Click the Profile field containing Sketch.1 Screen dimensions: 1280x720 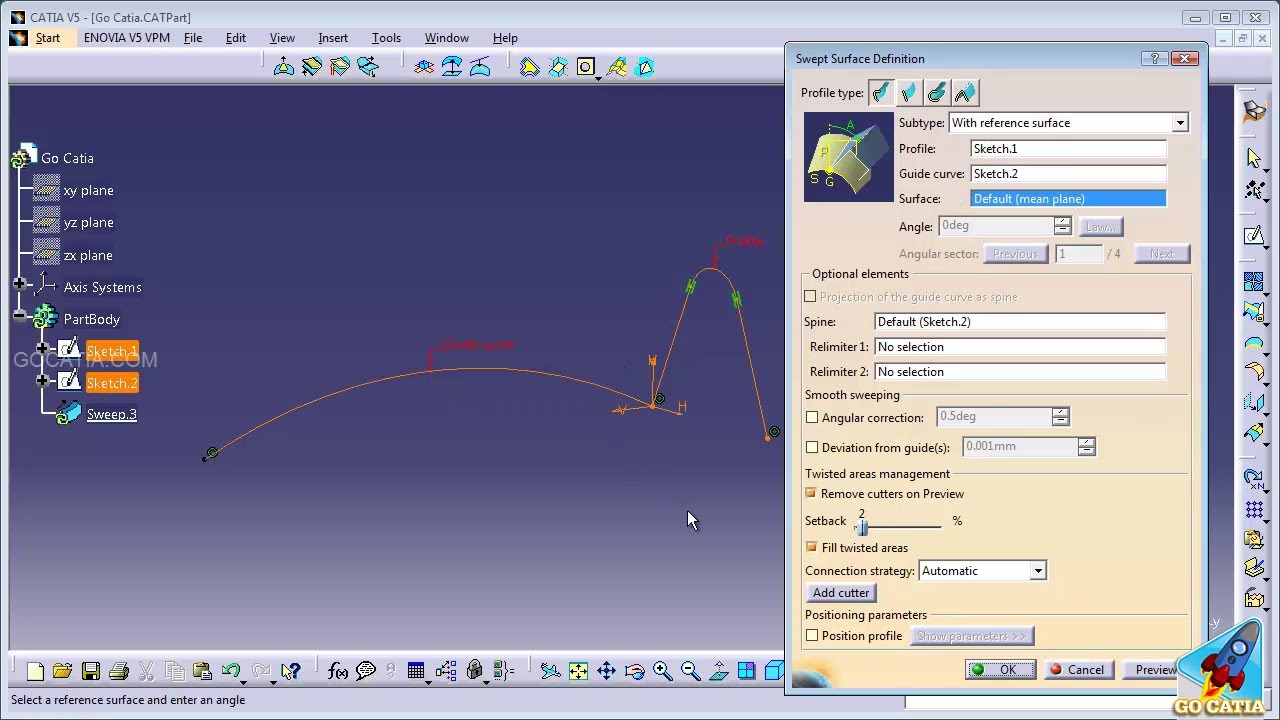tap(1068, 149)
